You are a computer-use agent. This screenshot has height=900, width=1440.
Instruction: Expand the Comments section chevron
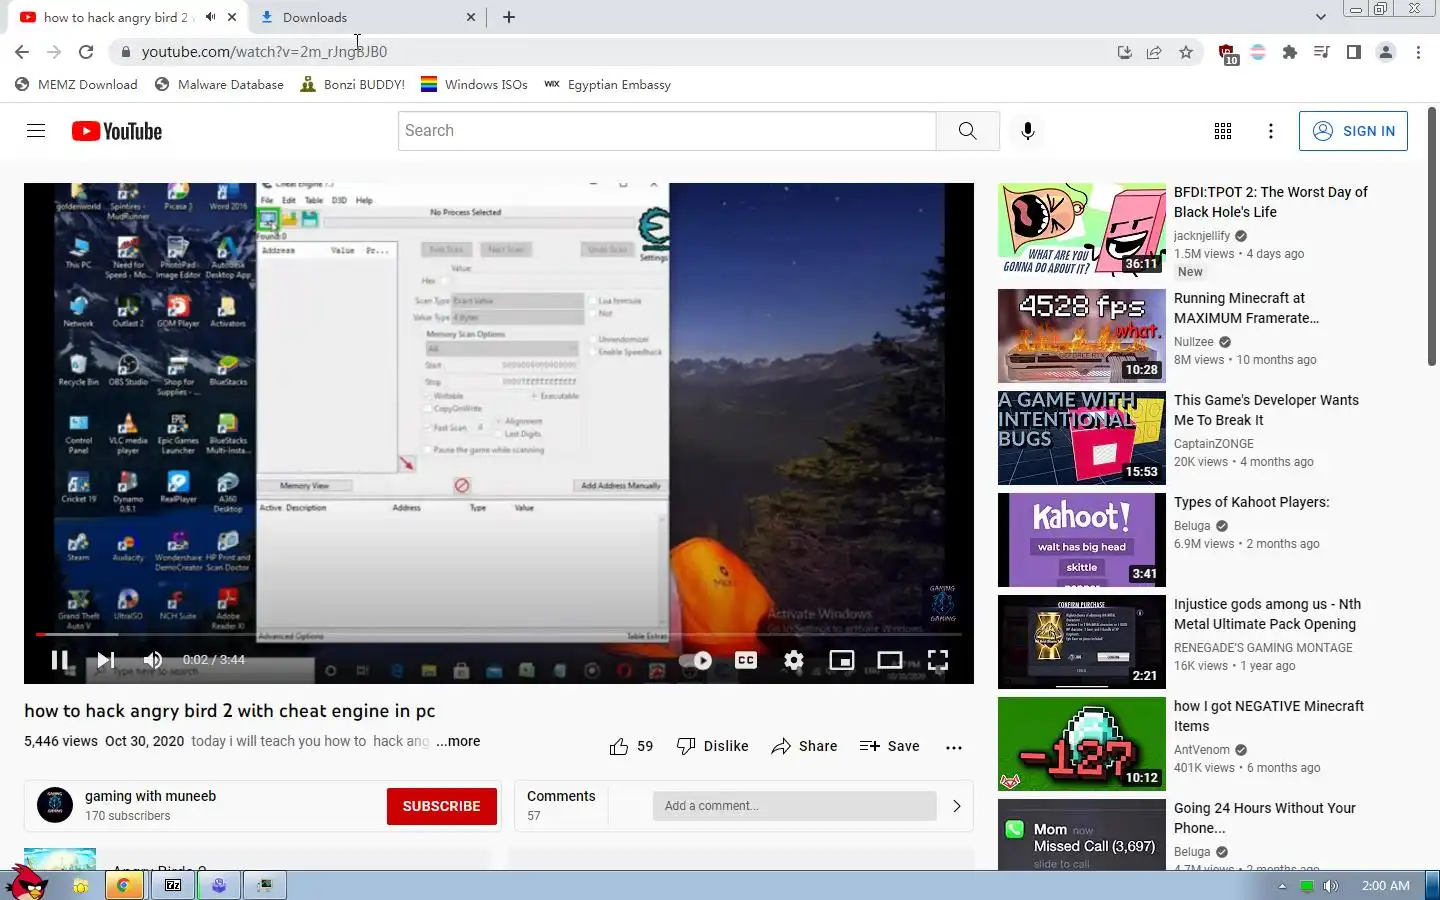pyautogui.click(x=956, y=806)
